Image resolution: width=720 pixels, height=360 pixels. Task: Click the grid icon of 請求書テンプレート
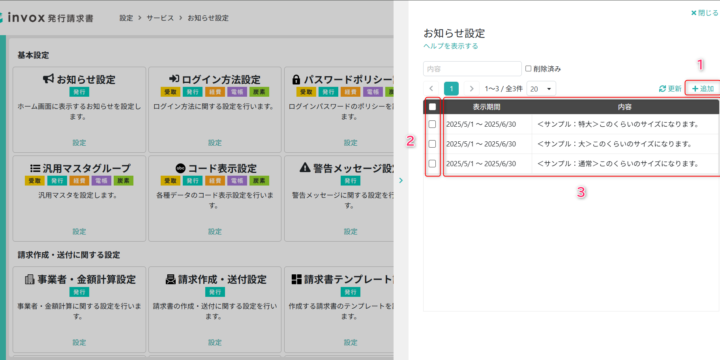(x=297, y=279)
